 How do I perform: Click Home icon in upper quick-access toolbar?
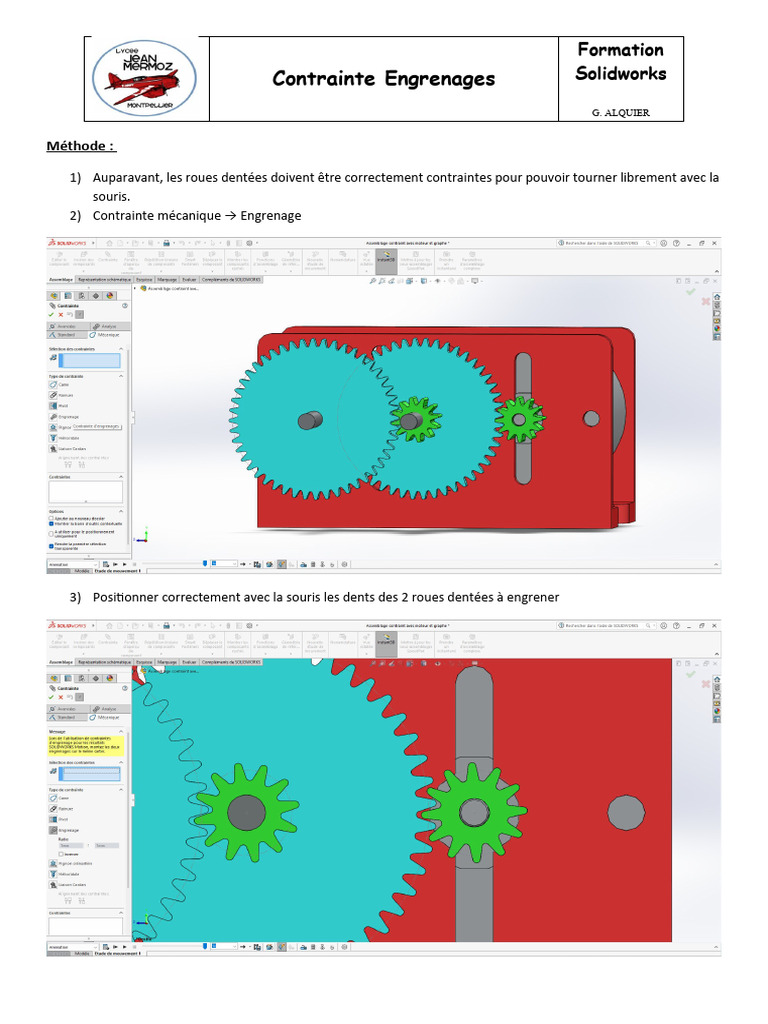pos(110,243)
